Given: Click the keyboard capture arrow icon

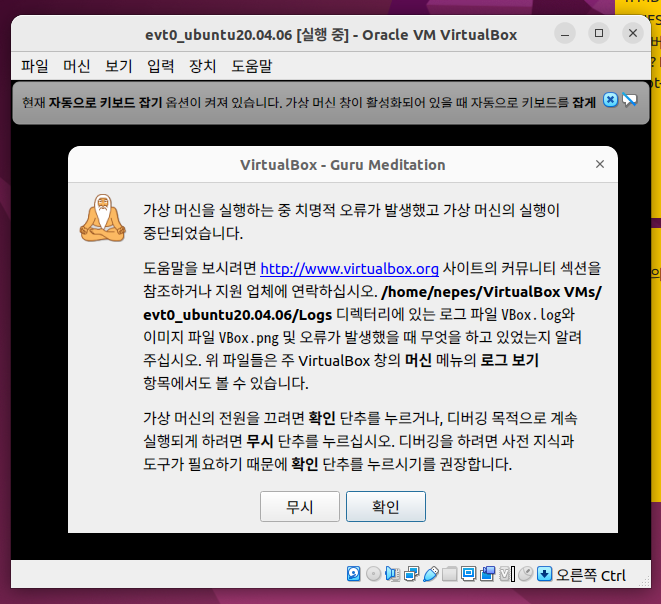Looking at the screenshot, I should coord(544,574).
